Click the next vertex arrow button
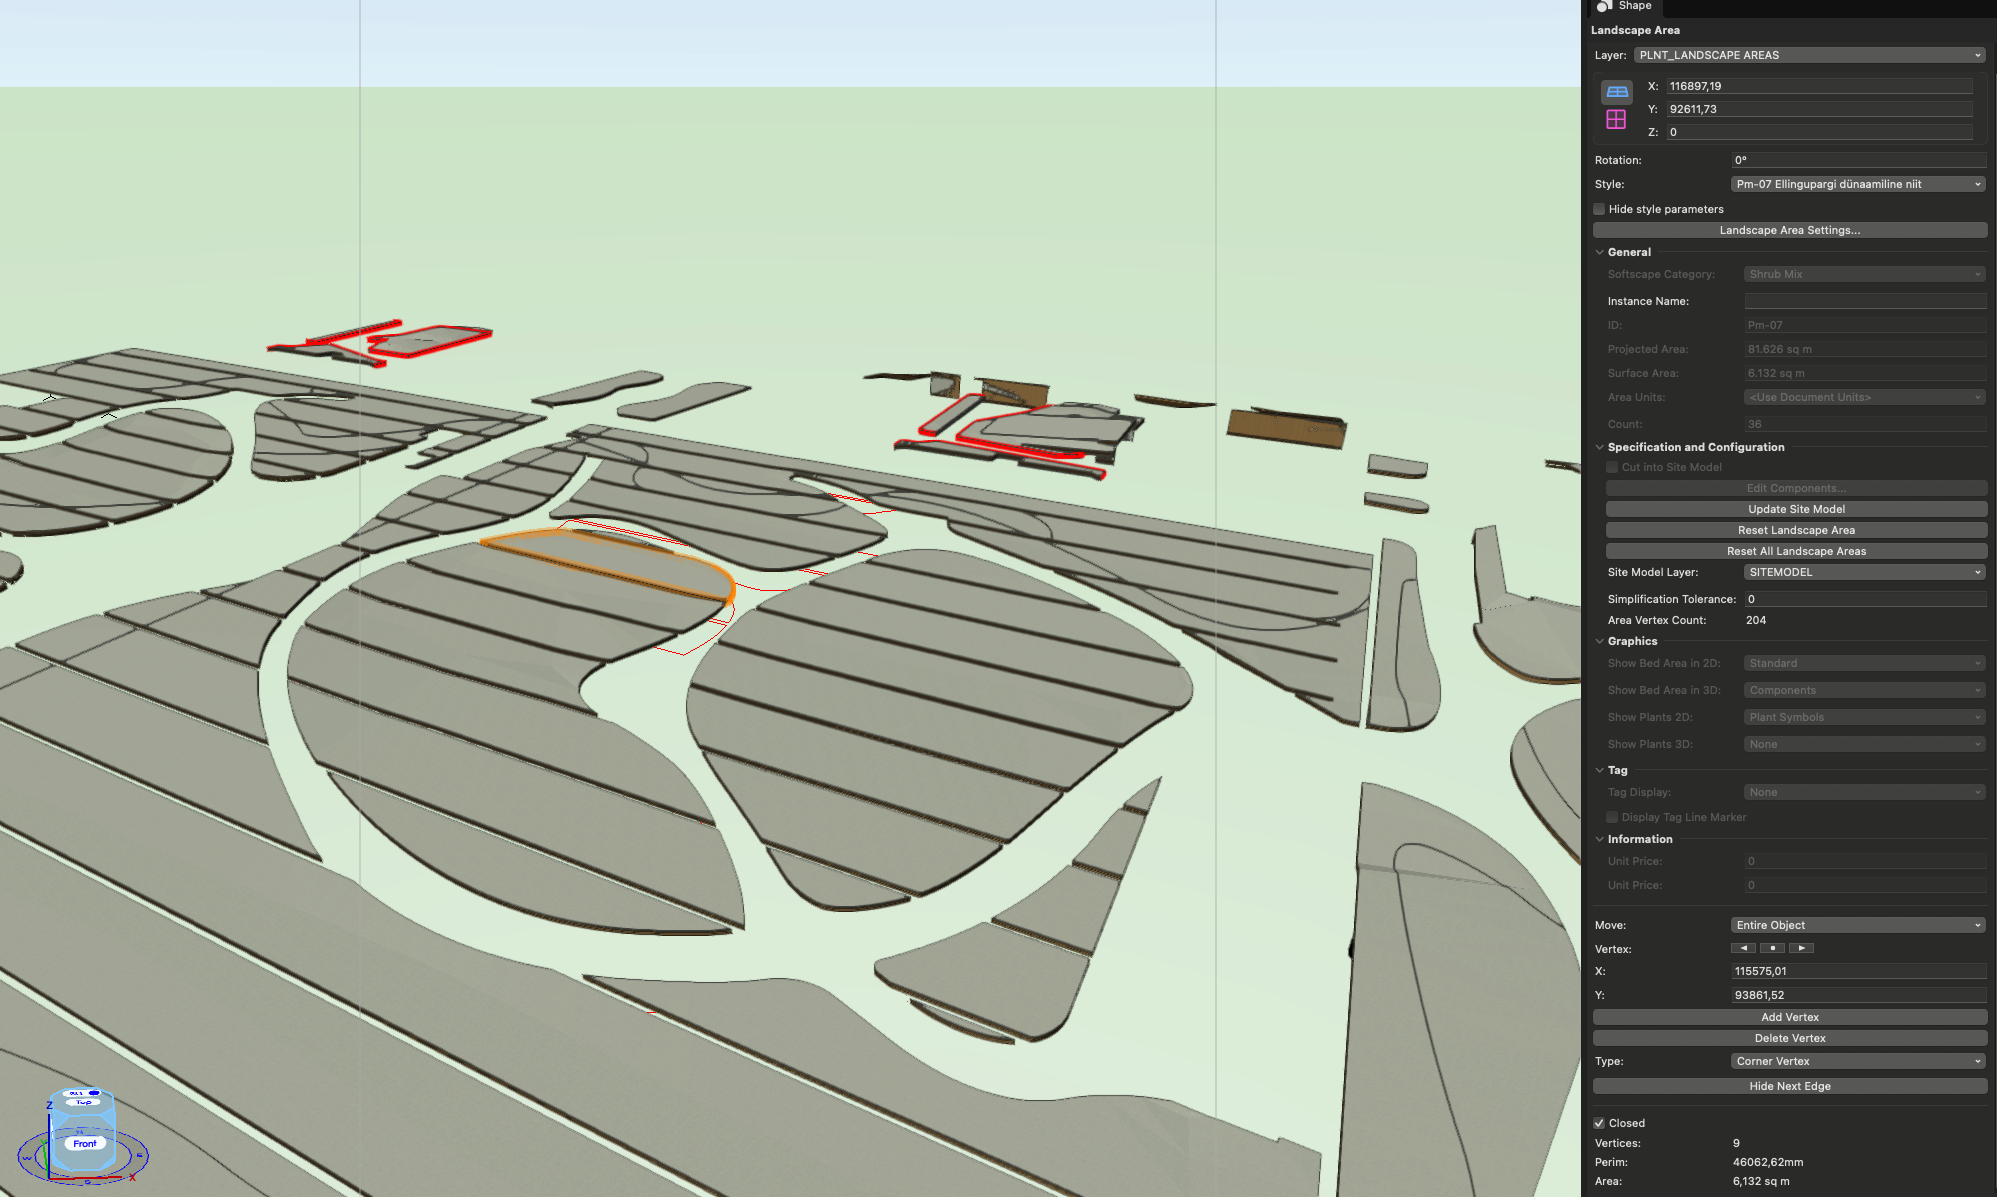The width and height of the screenshot is (1997, 1197). point(1801,948)
